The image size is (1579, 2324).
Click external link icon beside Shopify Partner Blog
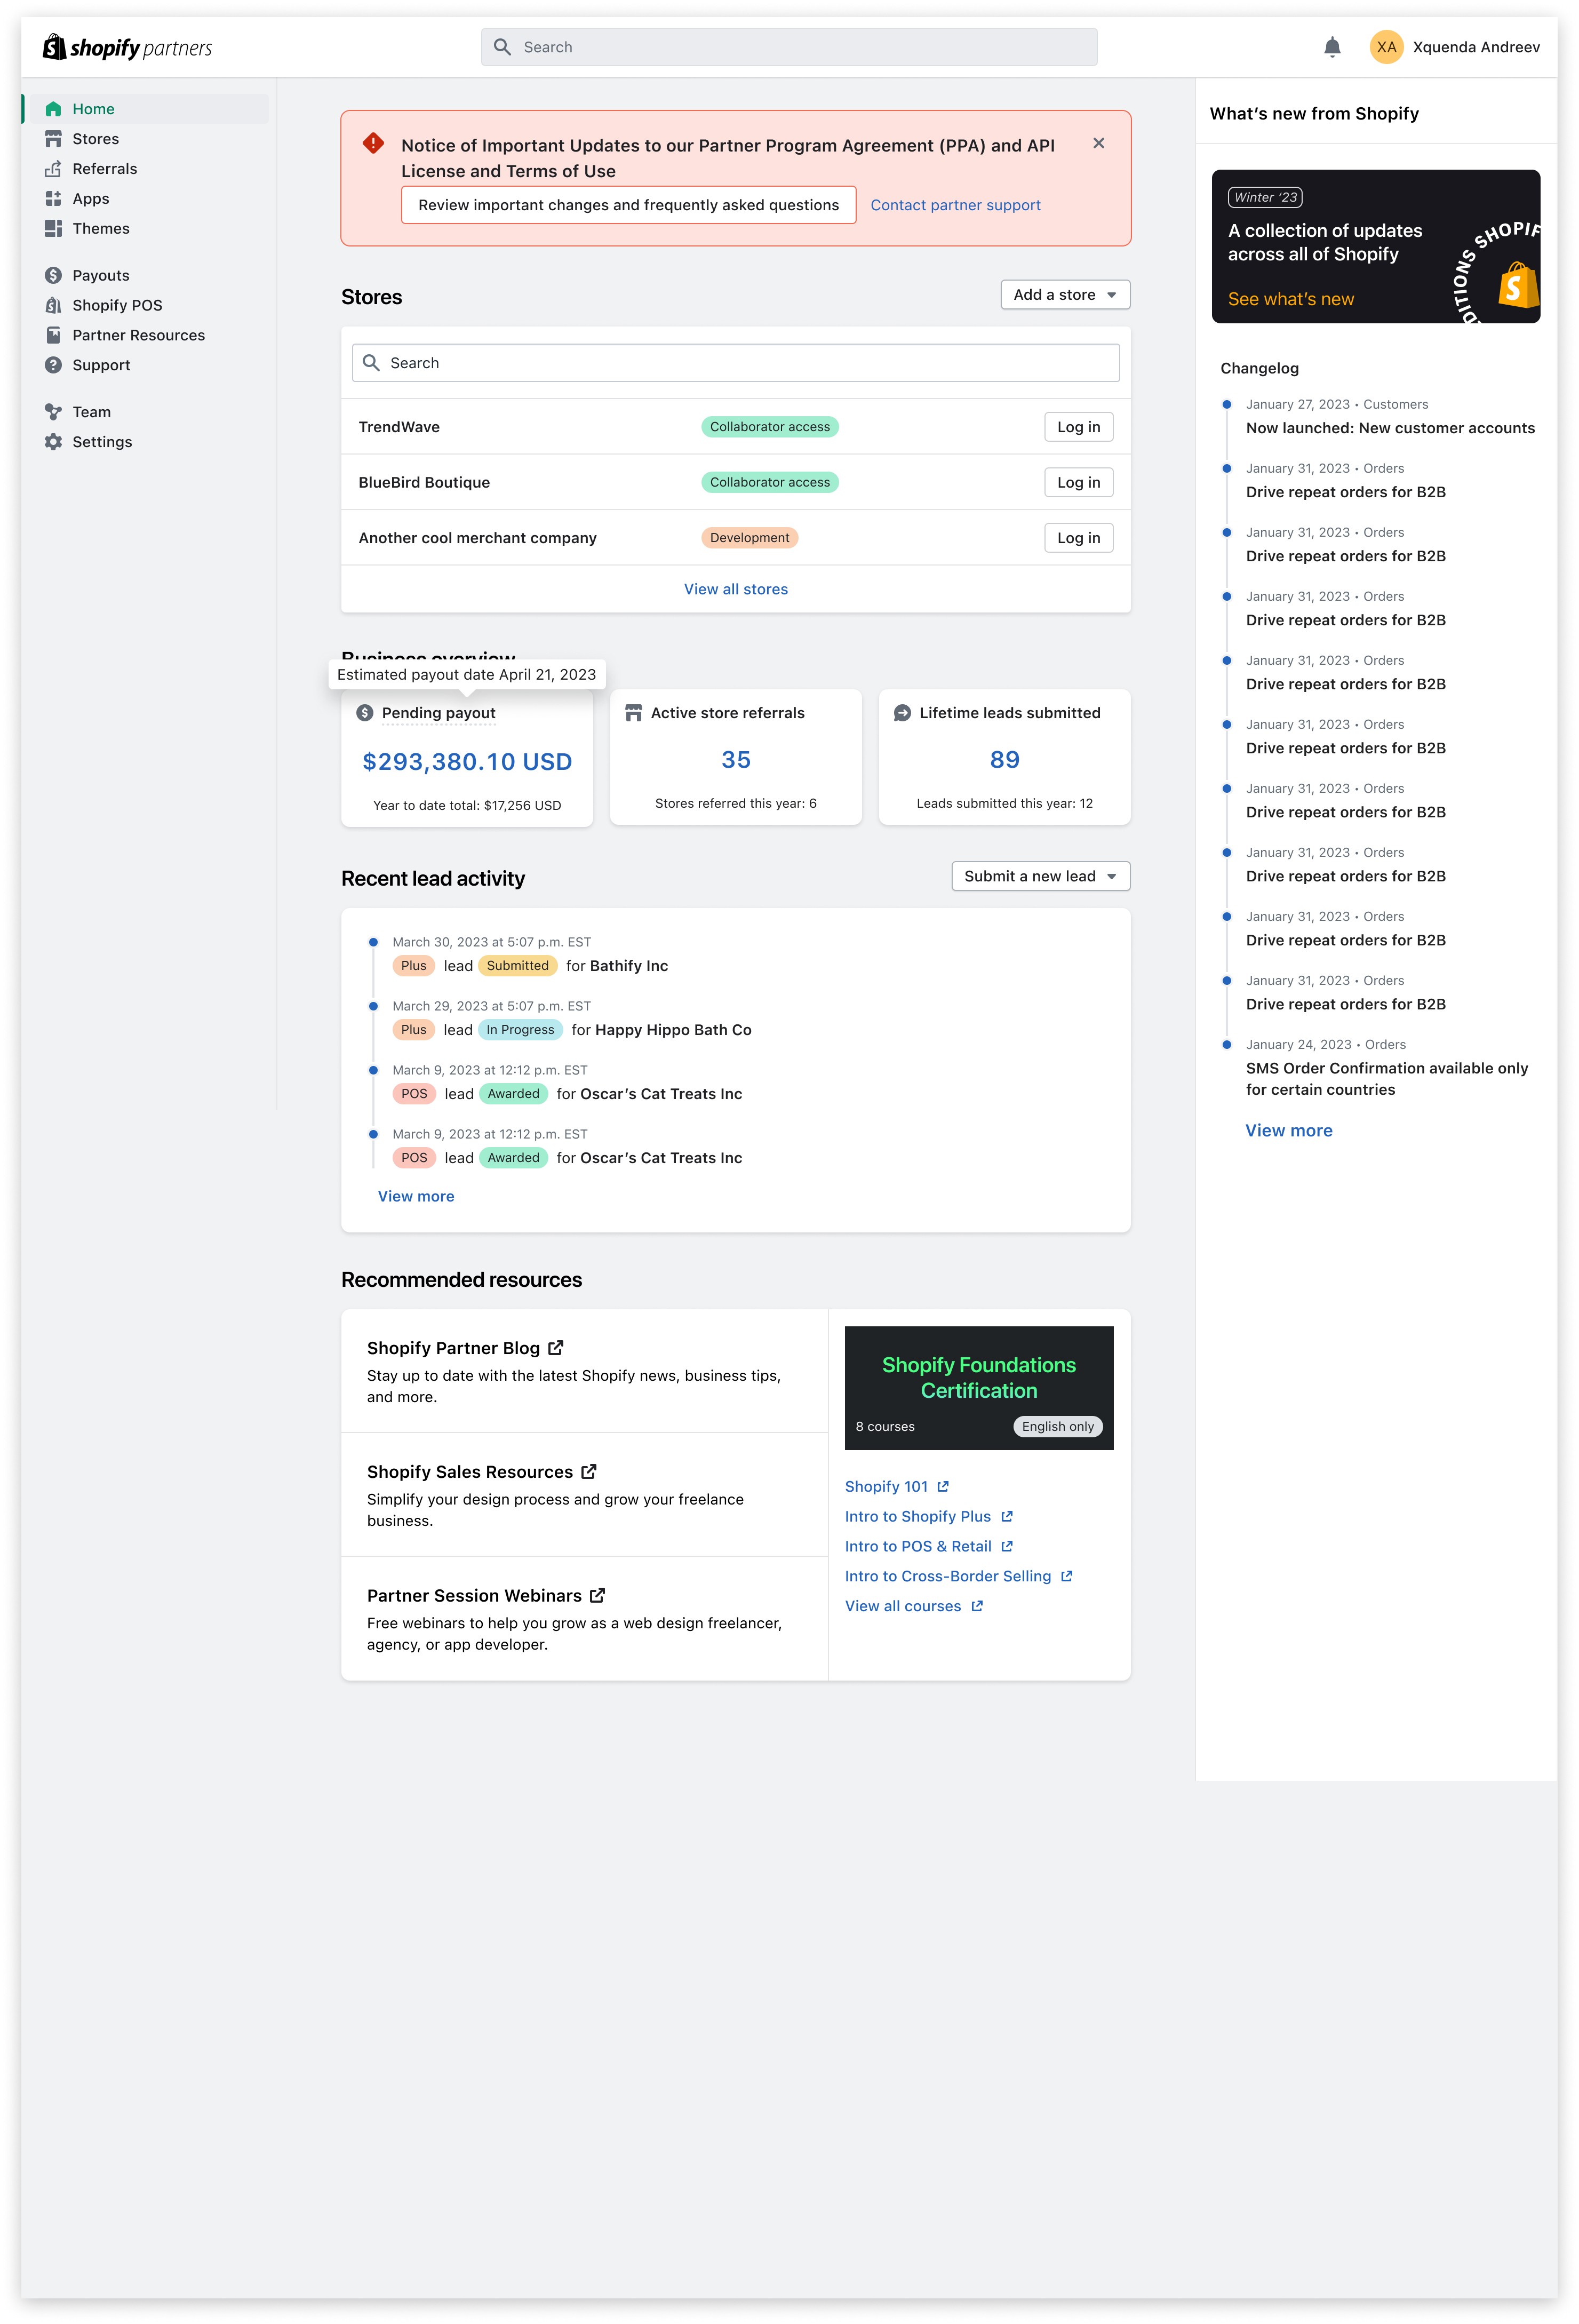[556, 1348]
